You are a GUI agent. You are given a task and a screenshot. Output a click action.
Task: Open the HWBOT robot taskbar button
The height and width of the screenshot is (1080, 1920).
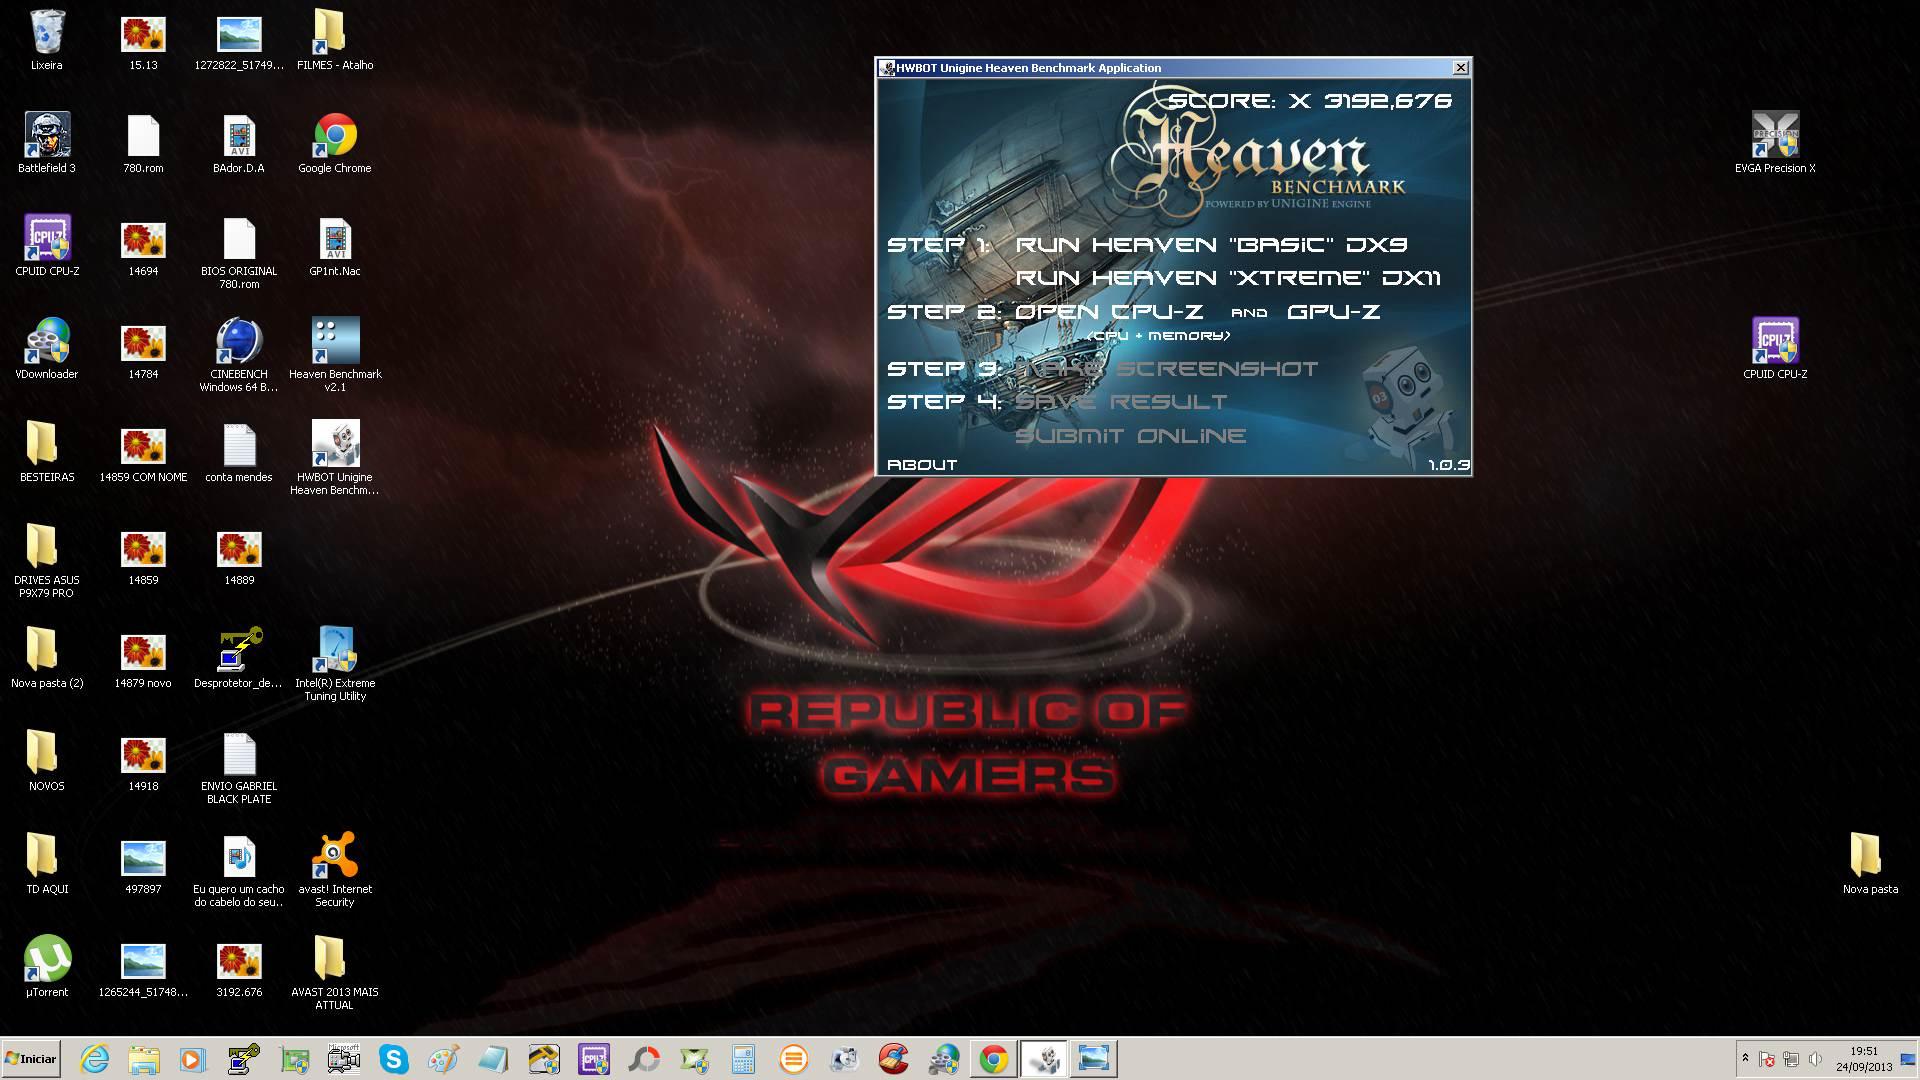tap(1044, 1059)
